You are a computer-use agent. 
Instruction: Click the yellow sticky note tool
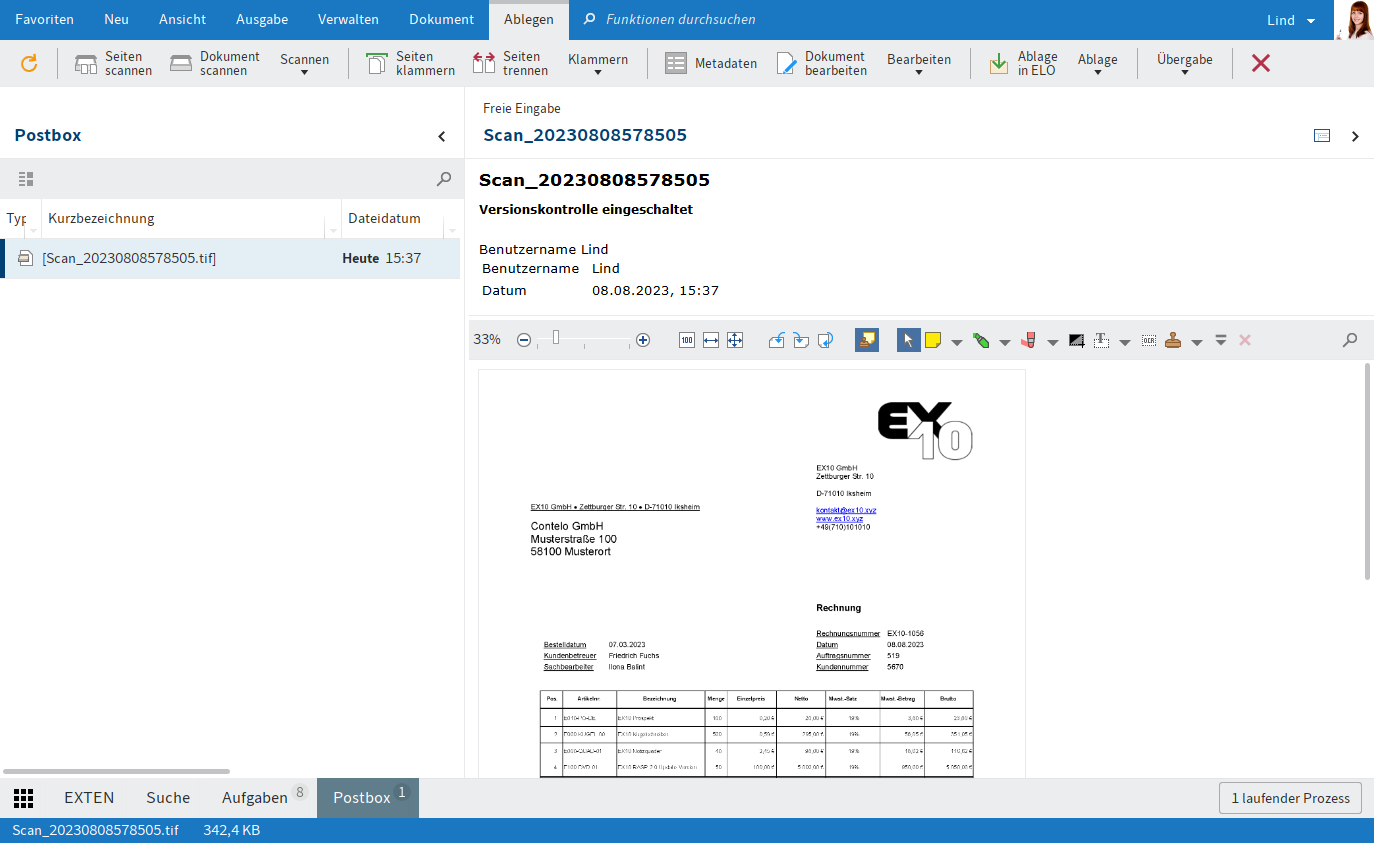932,340
